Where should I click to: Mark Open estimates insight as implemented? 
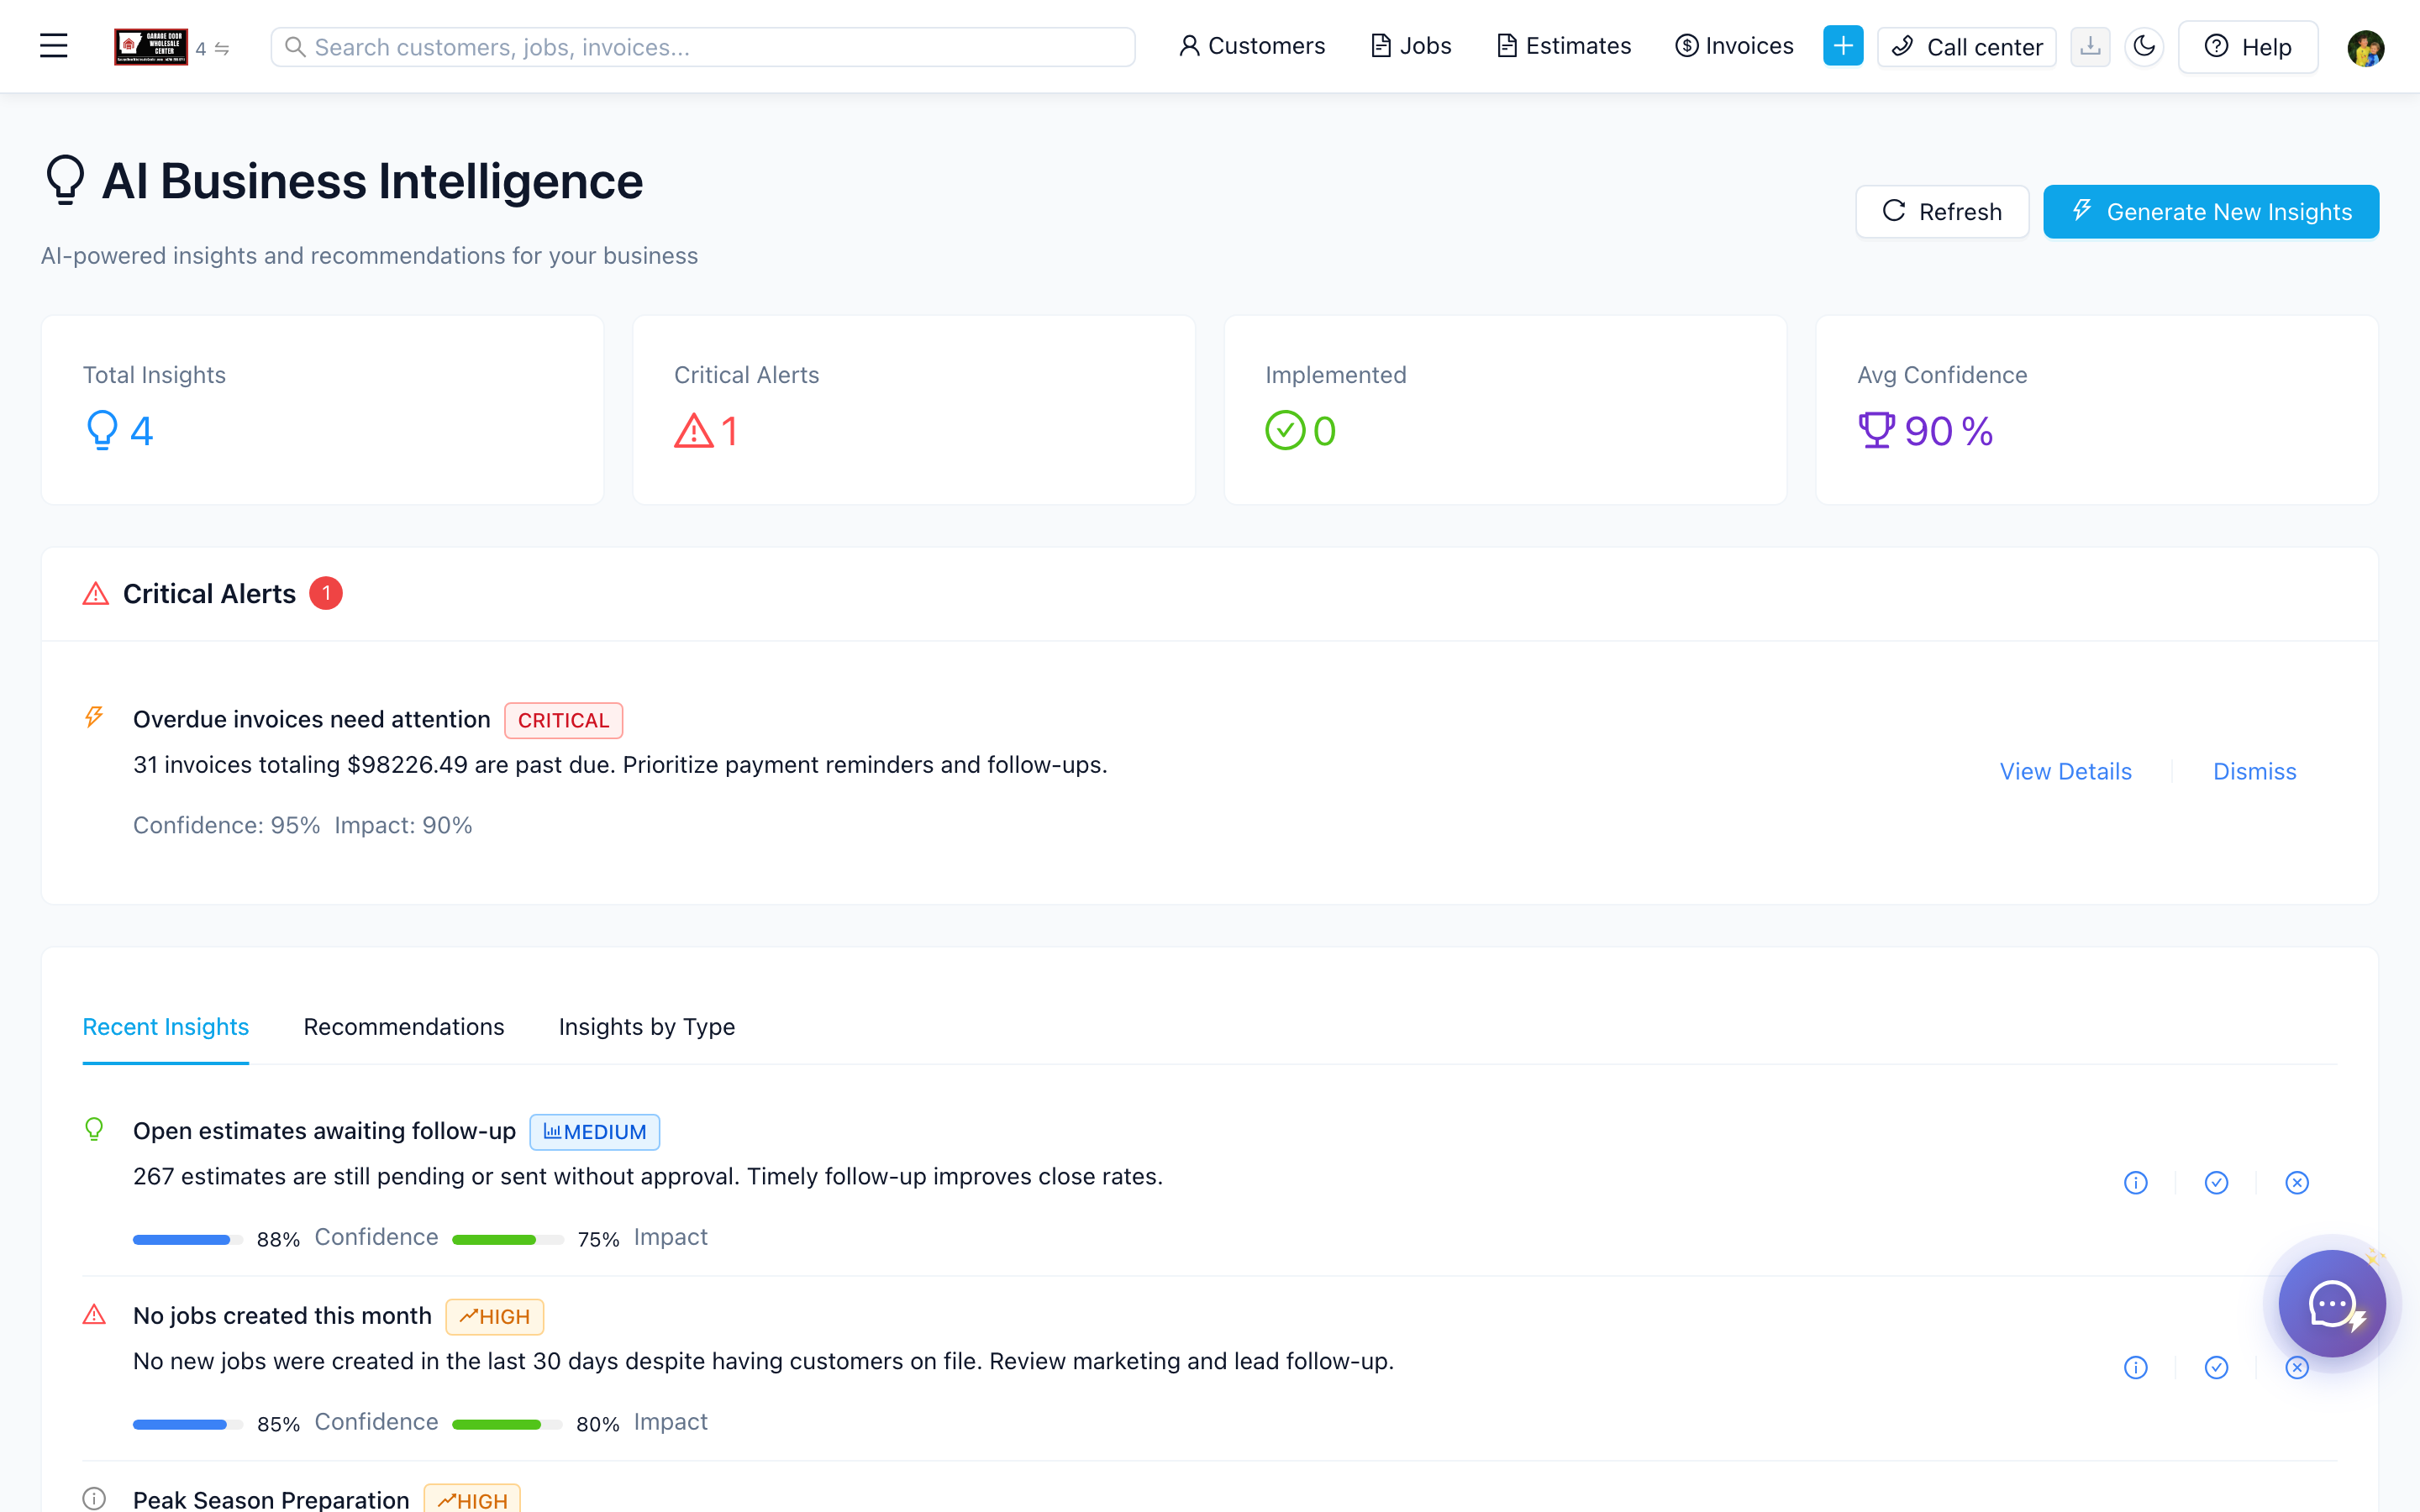pos(2216,1183)
